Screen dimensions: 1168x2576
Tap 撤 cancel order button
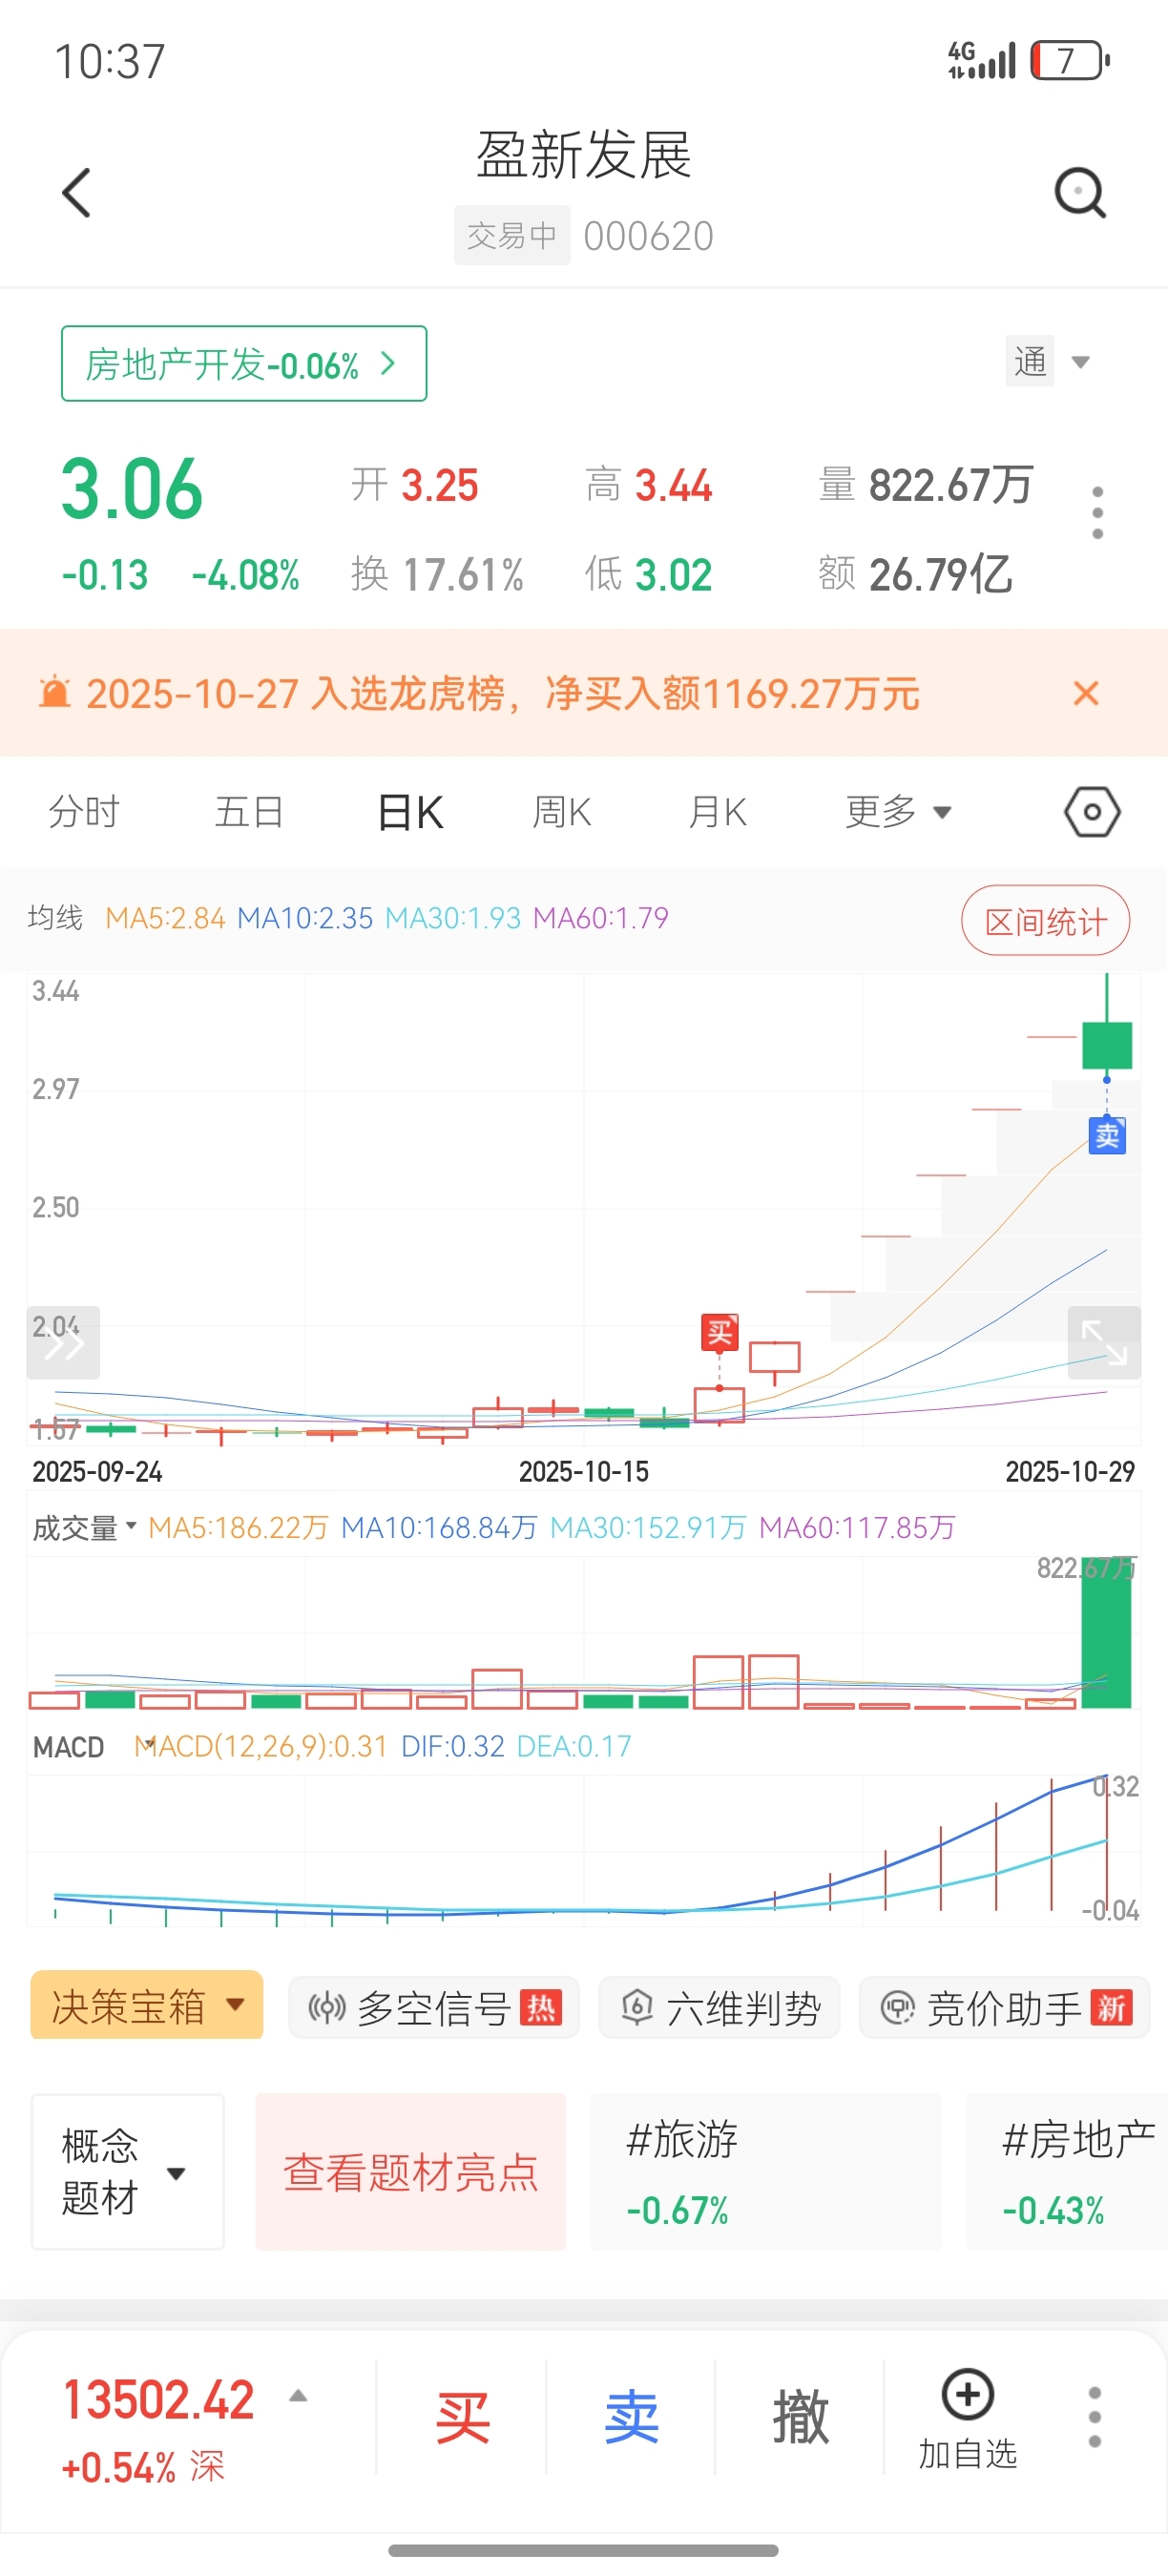tap(800, 2417)
